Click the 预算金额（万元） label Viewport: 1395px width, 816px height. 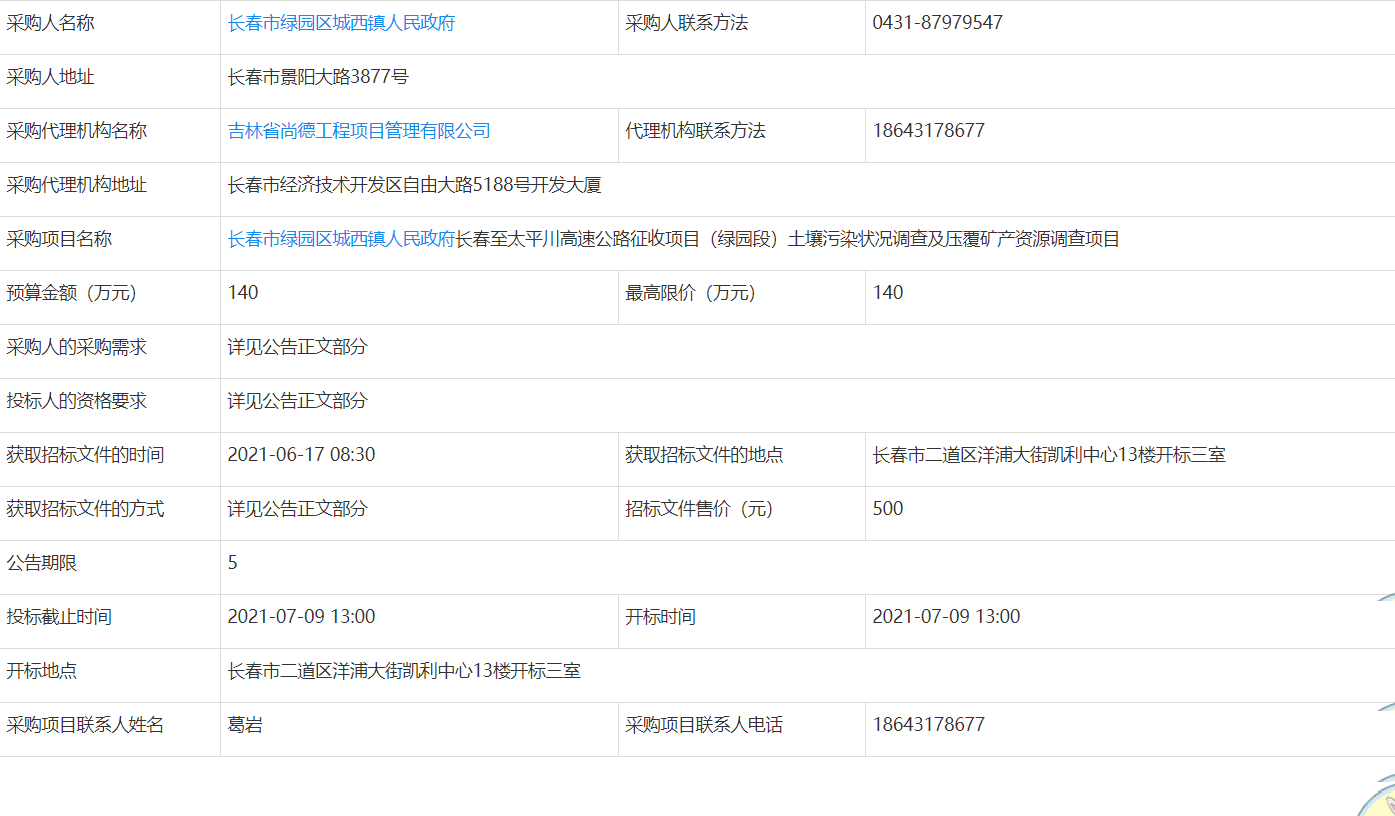click(x=71, y=293)
